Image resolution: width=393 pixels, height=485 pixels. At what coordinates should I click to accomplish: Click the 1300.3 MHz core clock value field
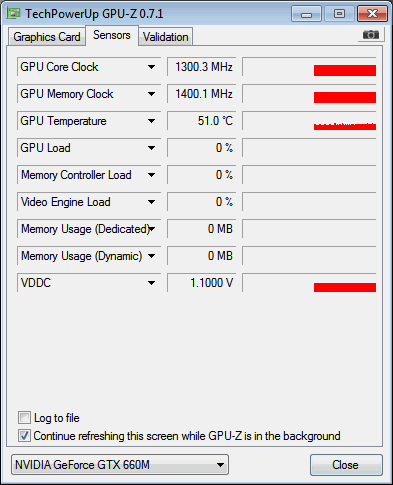[202, 67]
